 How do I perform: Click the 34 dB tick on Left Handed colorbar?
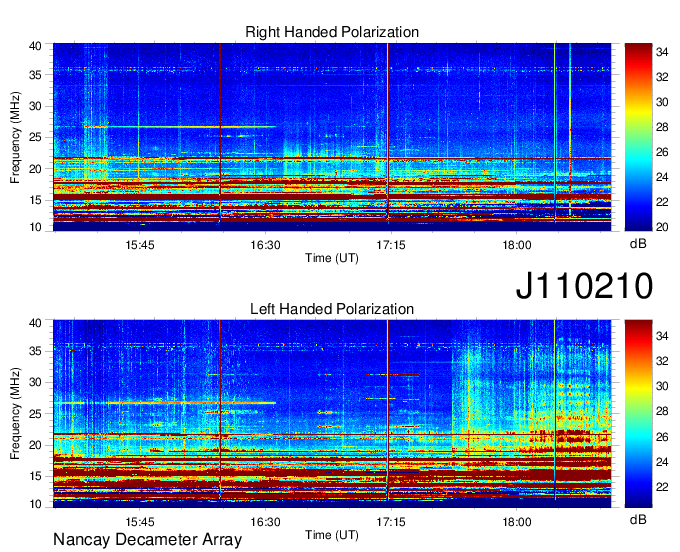point(662,336)
